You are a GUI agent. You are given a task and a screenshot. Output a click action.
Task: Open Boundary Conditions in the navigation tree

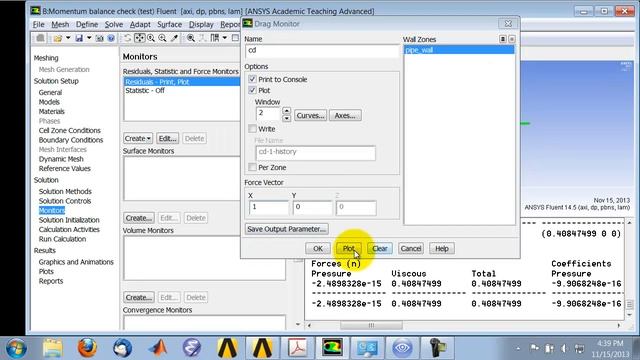71,140
